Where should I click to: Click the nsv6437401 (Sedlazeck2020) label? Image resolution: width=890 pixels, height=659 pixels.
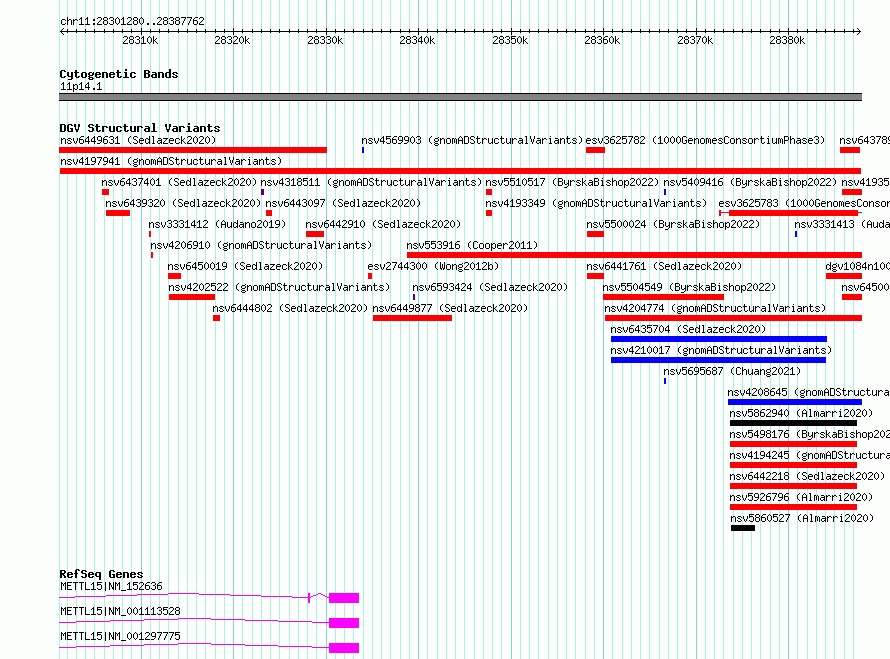[179, 182]
